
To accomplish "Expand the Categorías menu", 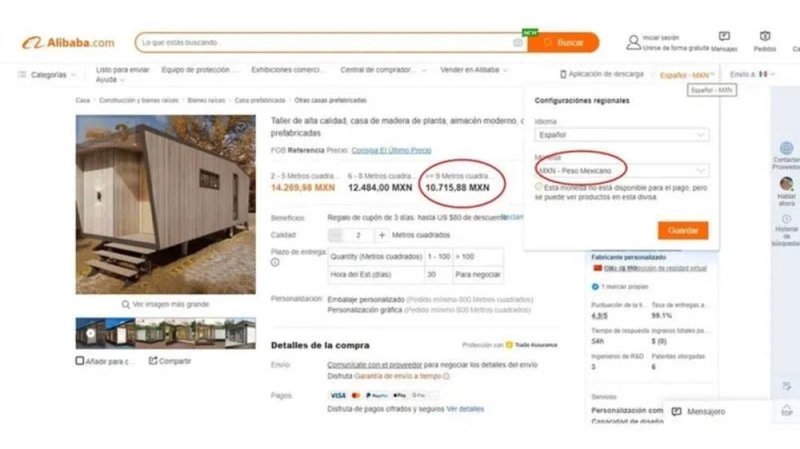I will [47, 74].
